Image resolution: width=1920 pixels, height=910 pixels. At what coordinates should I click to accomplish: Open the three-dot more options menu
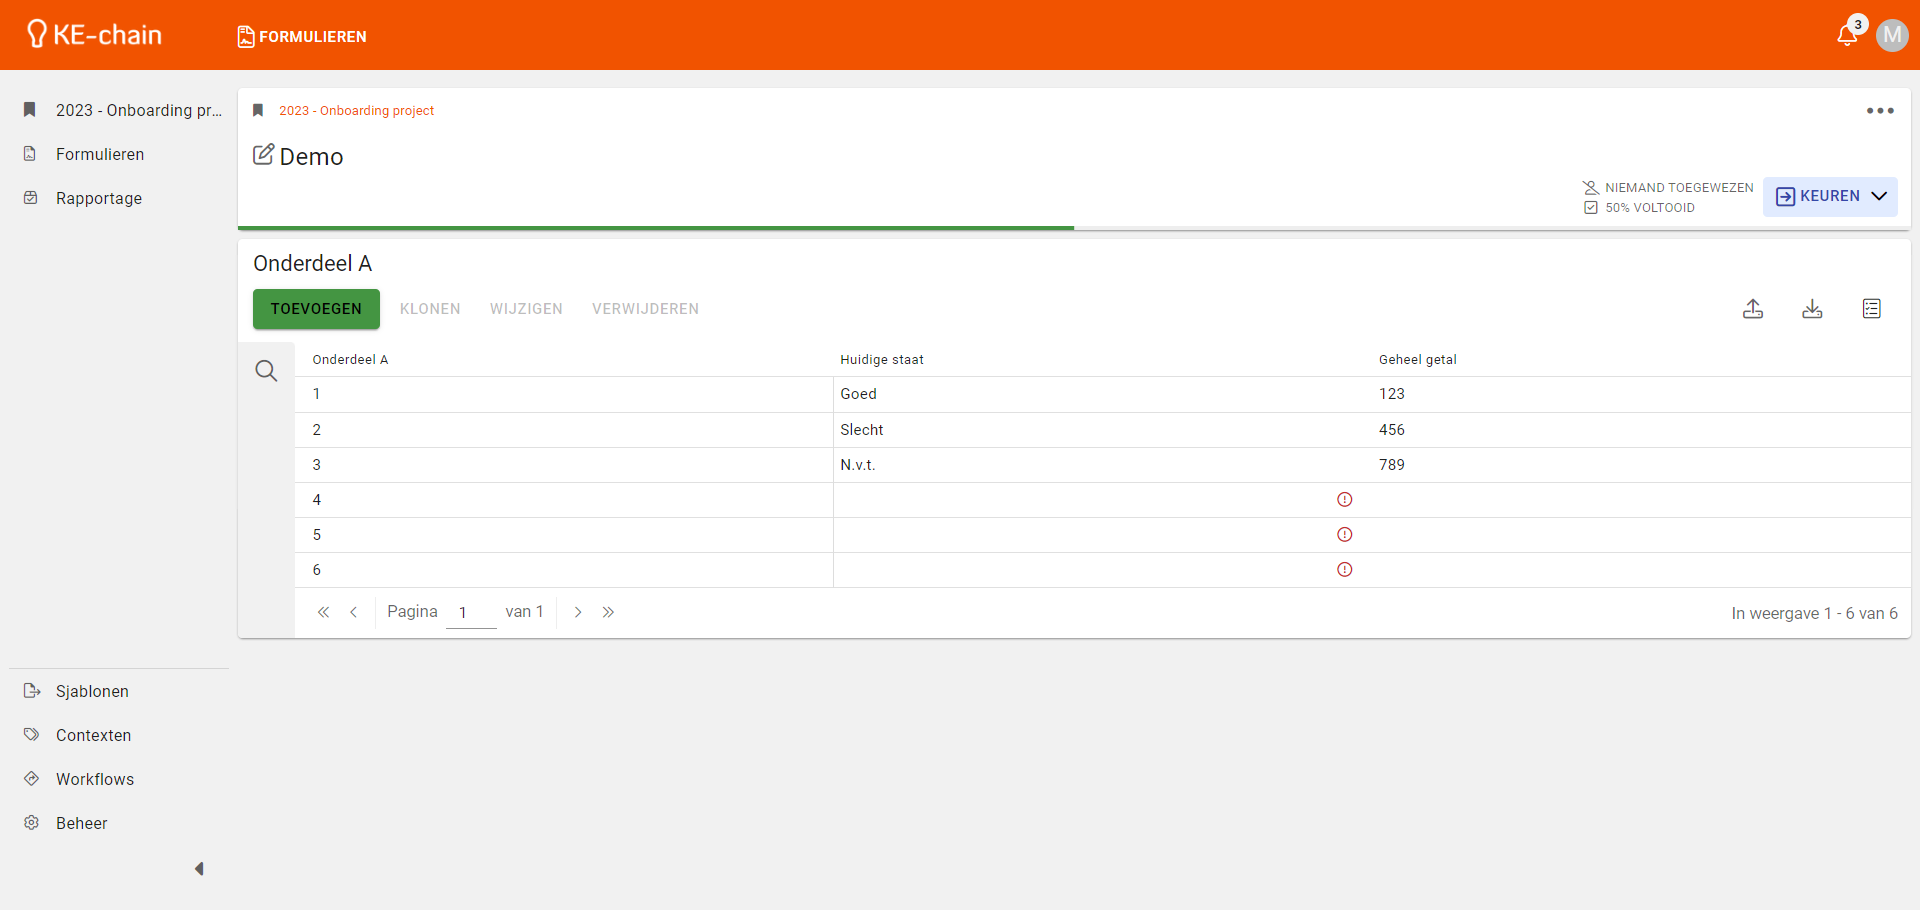[1879, 111]
